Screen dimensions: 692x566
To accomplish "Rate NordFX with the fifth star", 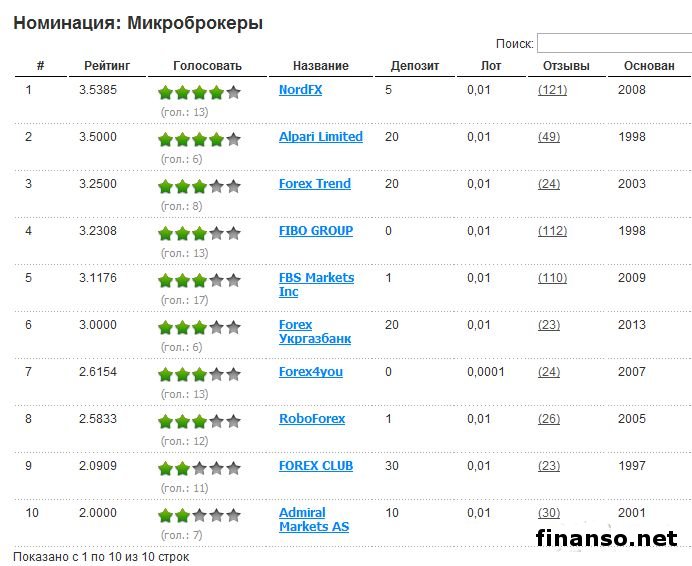I will (x=233, y=93).
